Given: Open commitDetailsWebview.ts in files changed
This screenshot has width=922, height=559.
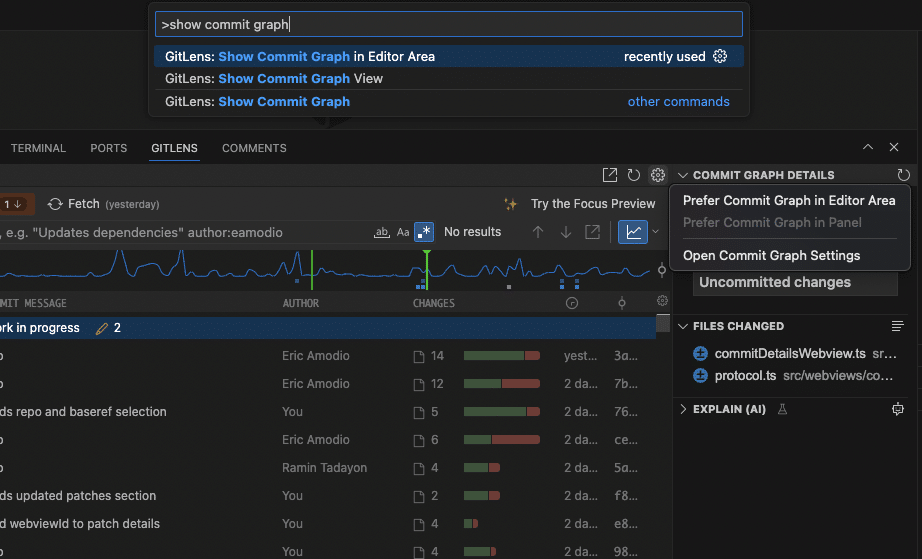Looking at the screenshot, I should pos(790,353).
